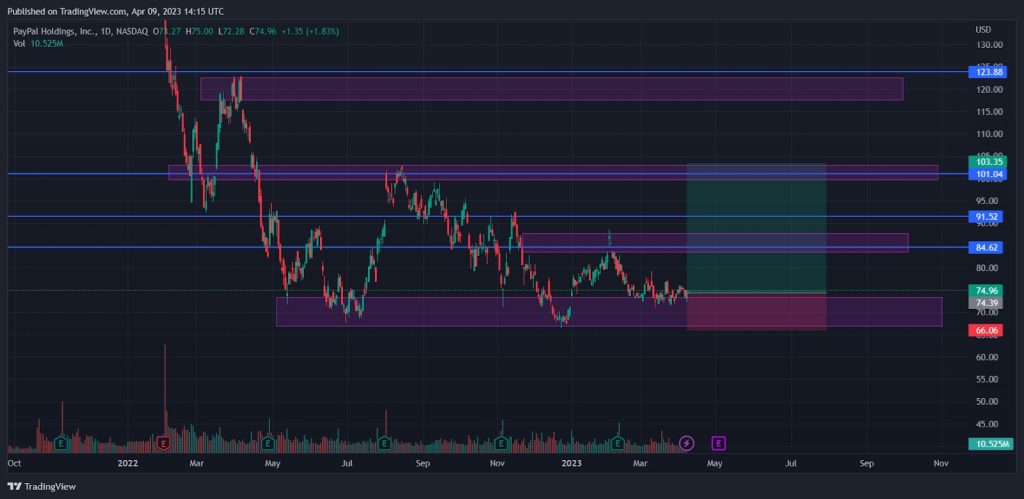Click the purple lightning bolt event icon

(x=686, y=443)
